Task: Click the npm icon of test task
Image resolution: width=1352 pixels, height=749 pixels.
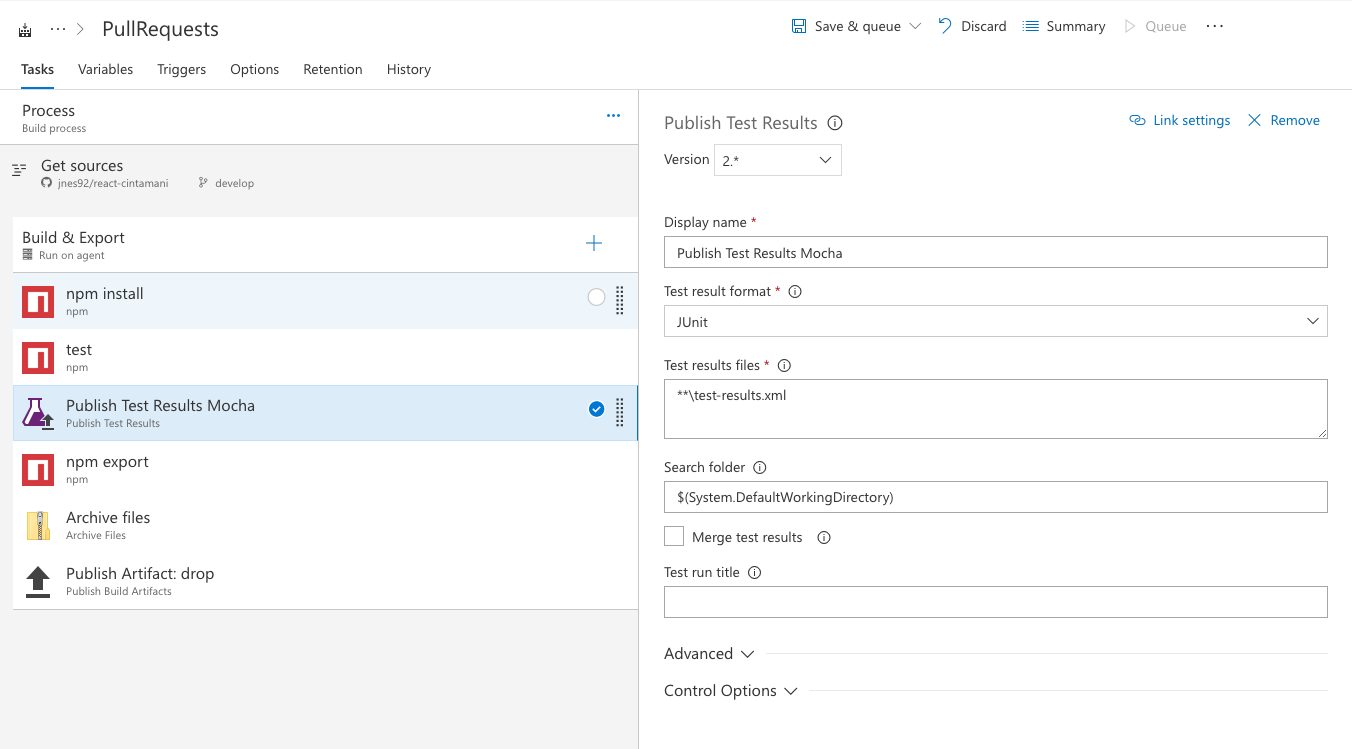Action: coord(37,357)
